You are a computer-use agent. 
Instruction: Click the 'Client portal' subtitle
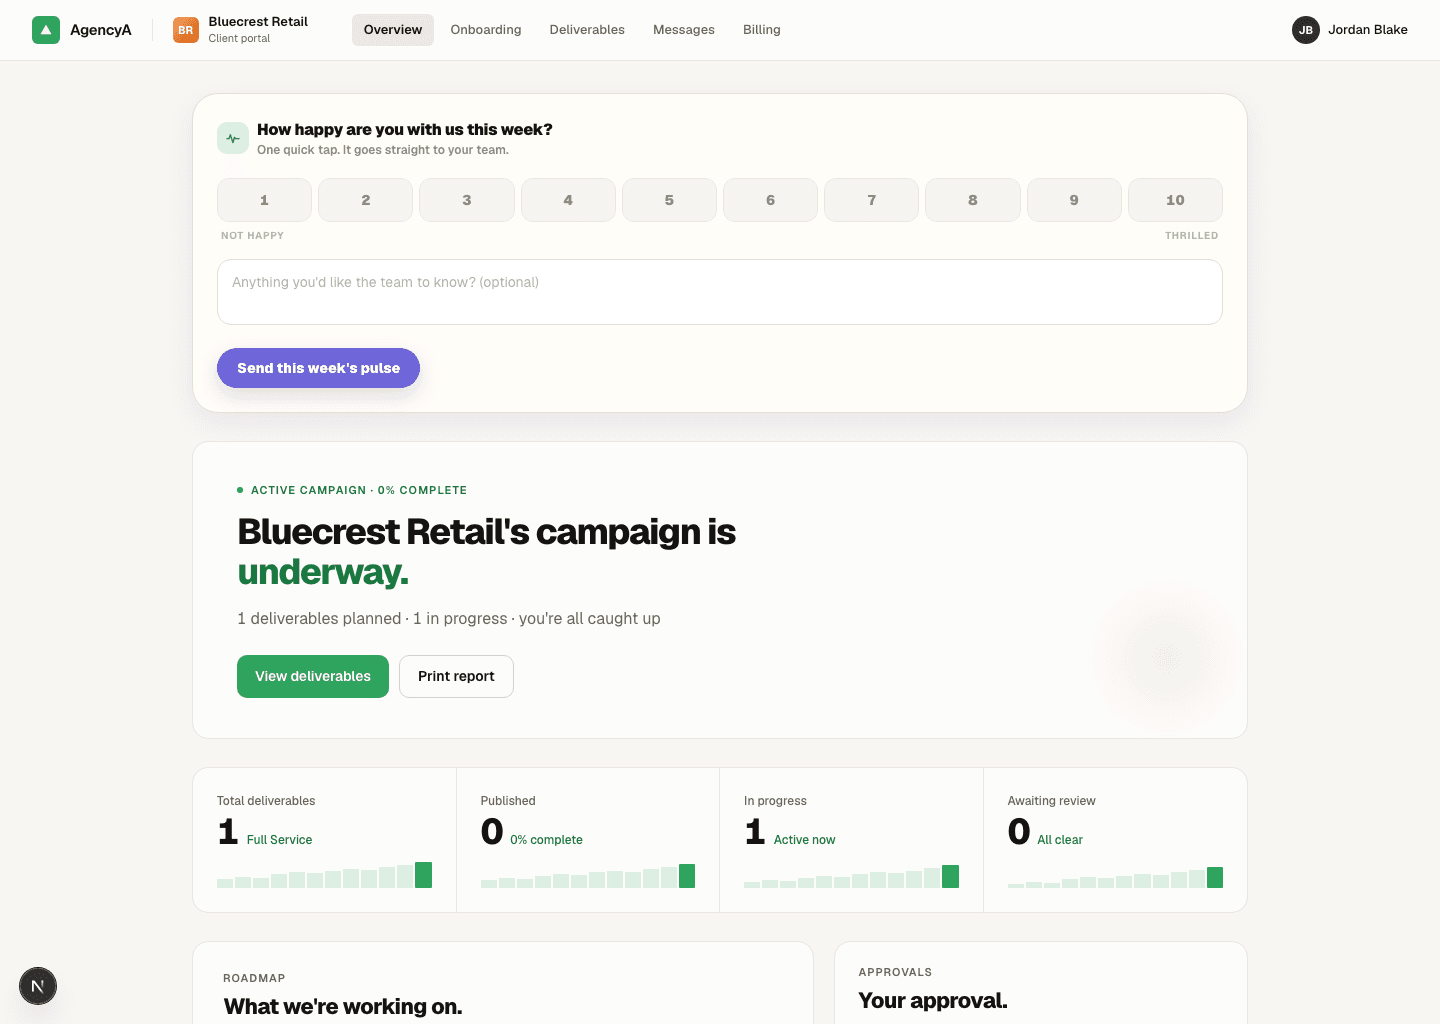pos(239,39)
